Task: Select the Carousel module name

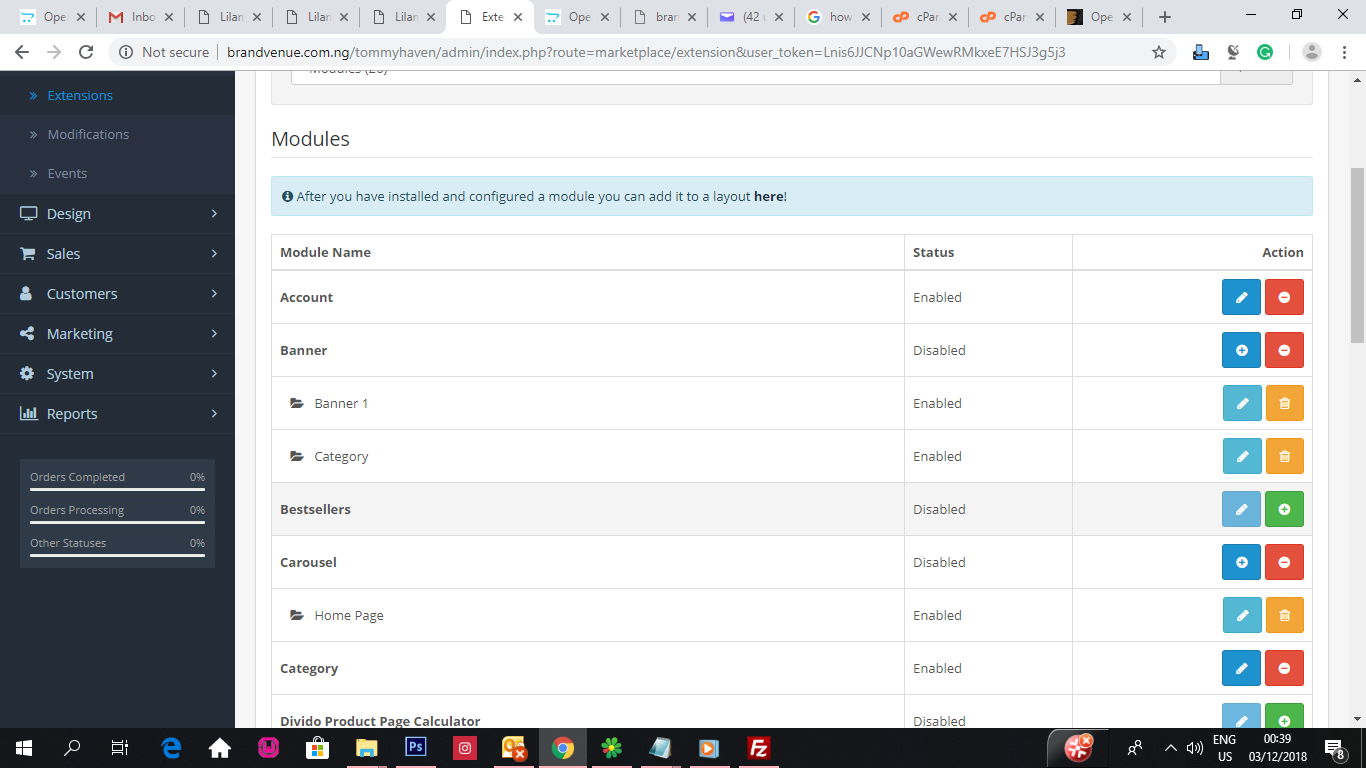Action: [308, 562]
